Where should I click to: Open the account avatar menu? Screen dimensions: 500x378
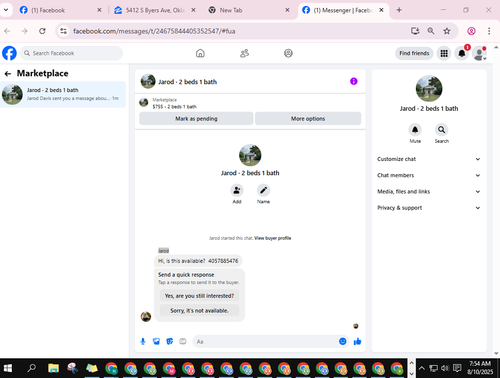(479, 53)
